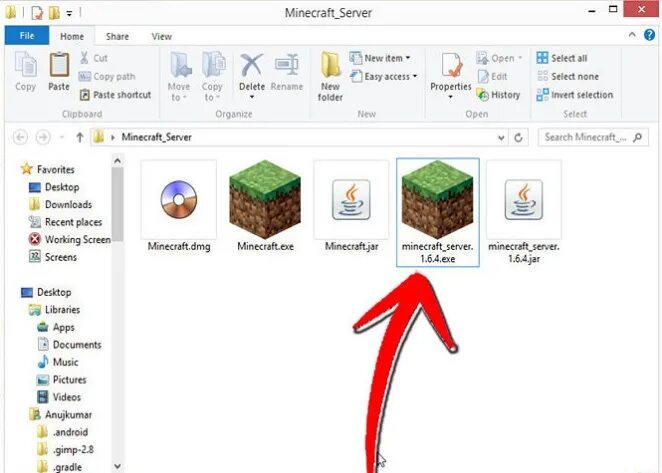Open the Anujkumar user folder
This screenshot has height=473, width=662.
[x=61, y=415]
